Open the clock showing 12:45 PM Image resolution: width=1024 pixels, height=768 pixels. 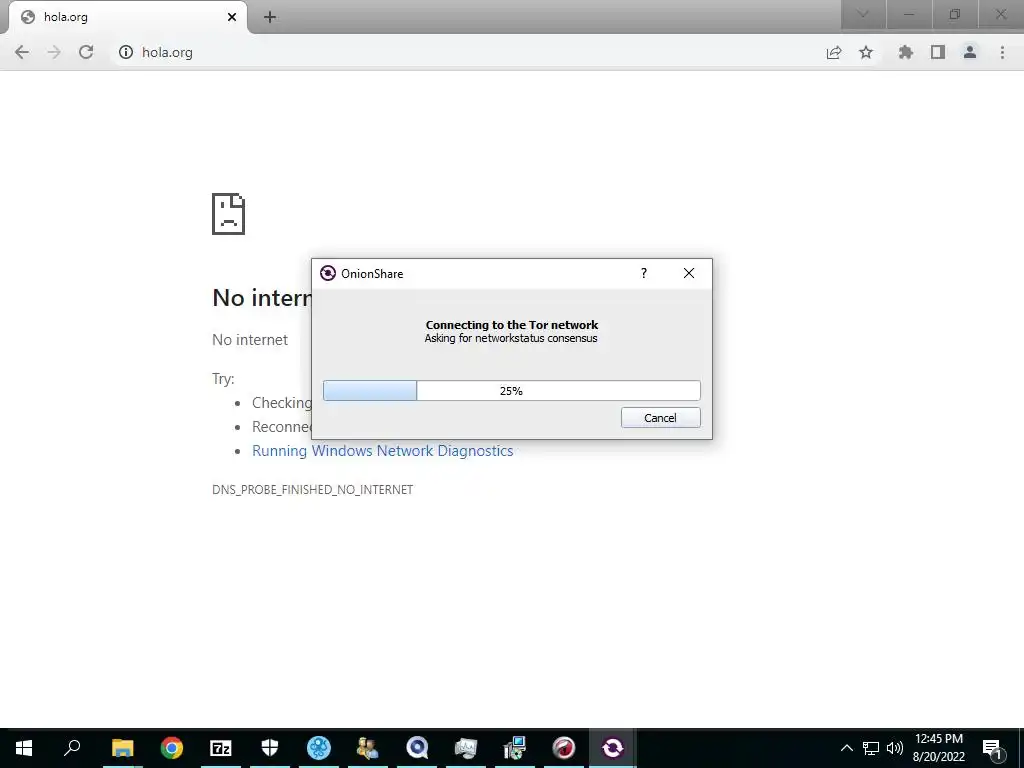tap(938, 748)
